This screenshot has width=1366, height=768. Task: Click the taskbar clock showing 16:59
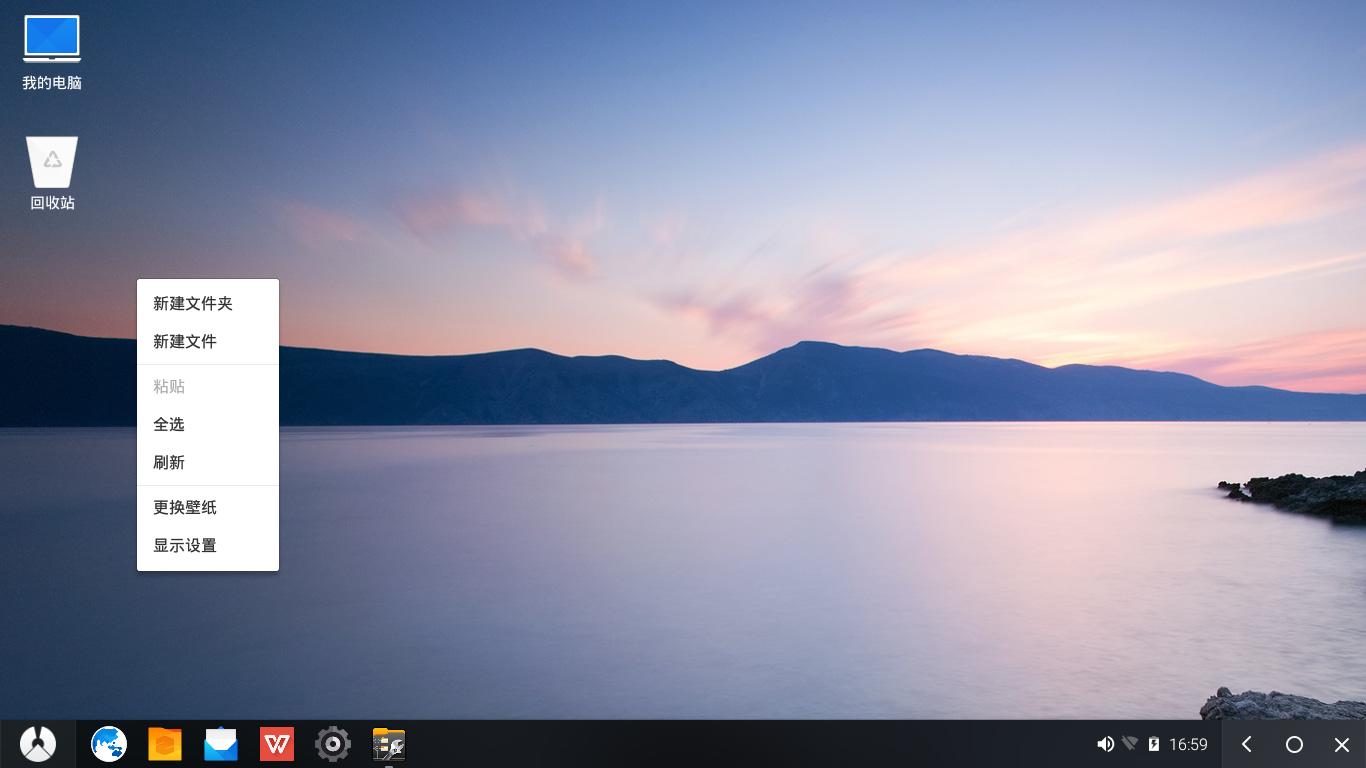tap(1188, 744)
